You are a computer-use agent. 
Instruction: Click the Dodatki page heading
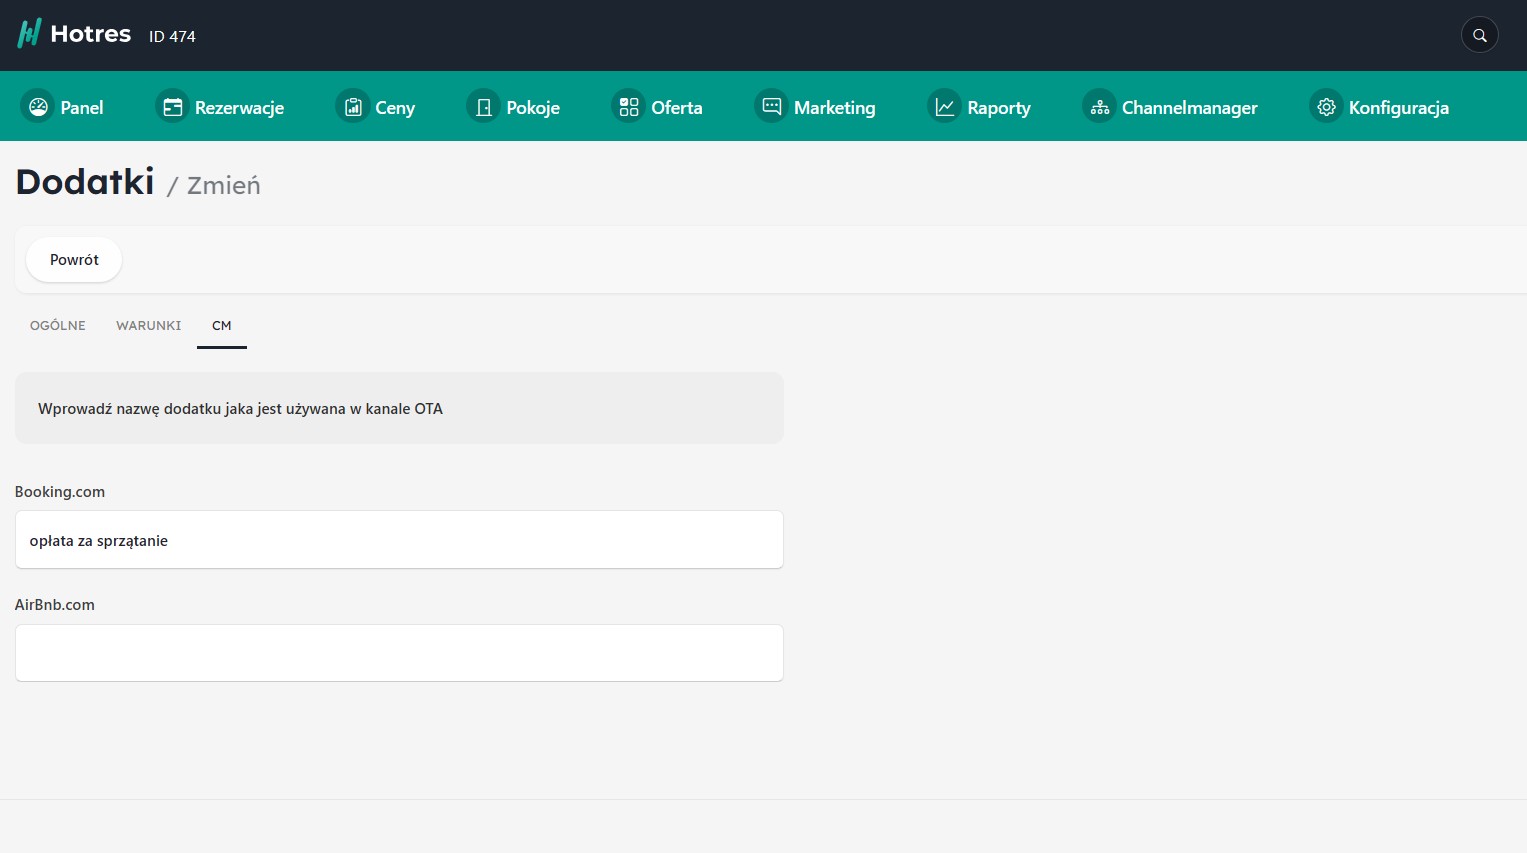pyautogui.click(x=85, y=182)
